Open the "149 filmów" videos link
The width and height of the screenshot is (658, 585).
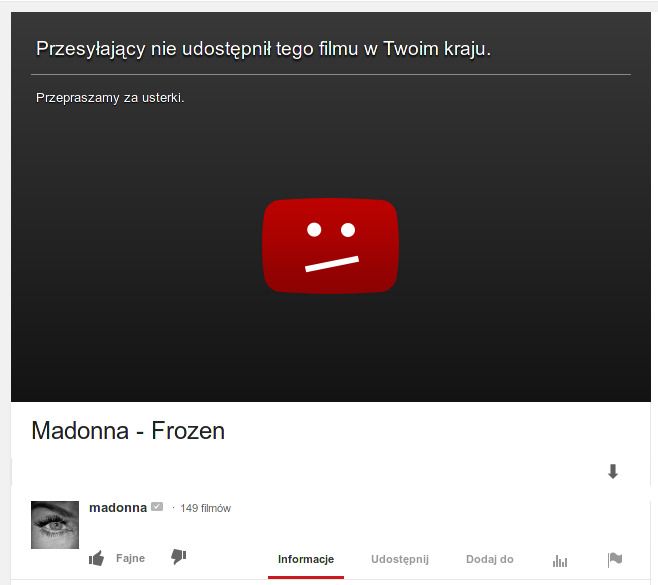[x=206, y=508]
